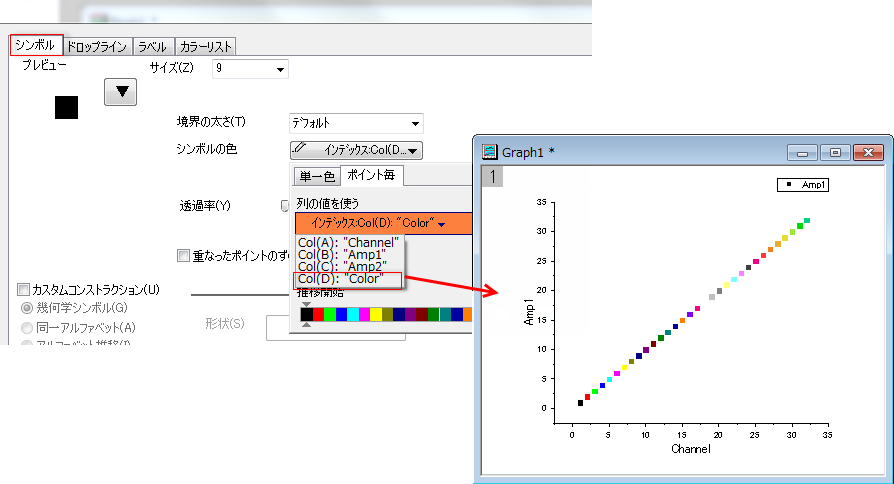Select the 幾何学シンボル(G) radio button
894x484 pixels.
27,308
